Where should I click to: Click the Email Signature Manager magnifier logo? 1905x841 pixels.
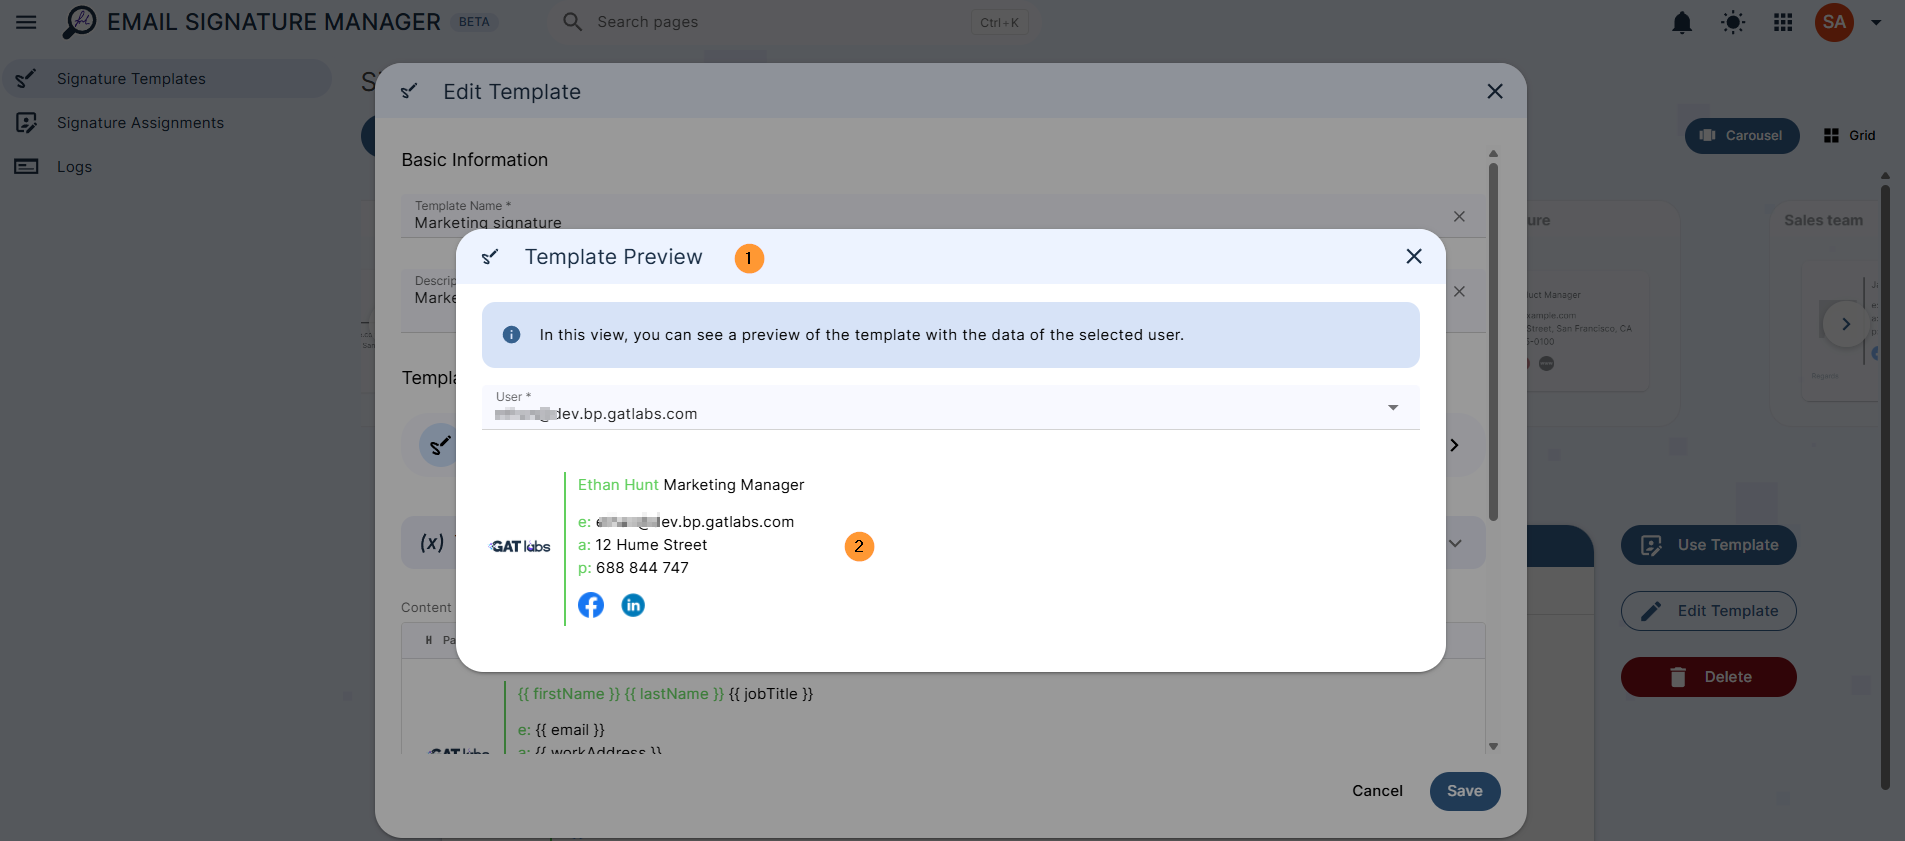[x=79, y=22]
